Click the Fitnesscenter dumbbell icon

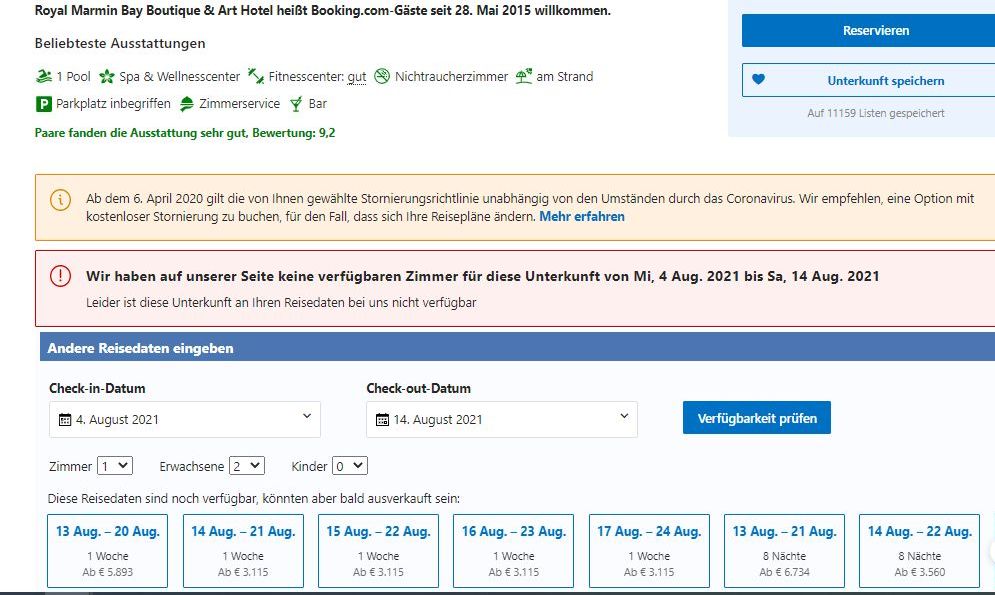[x=256, y=76]
